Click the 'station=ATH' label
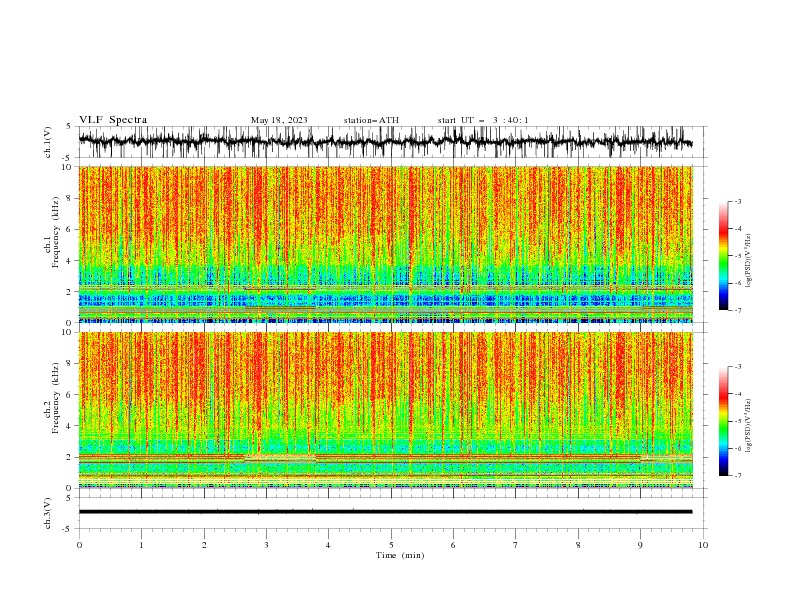792x612 pixels. [x=371, y=120]
